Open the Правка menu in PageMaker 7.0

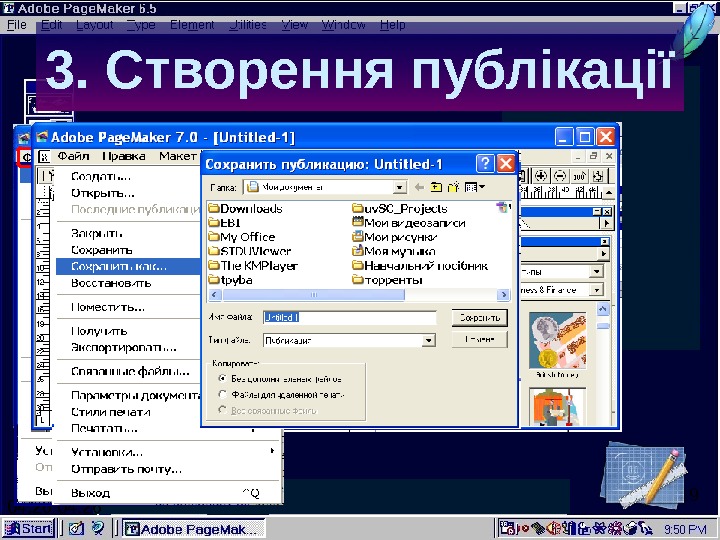point(124,157)
